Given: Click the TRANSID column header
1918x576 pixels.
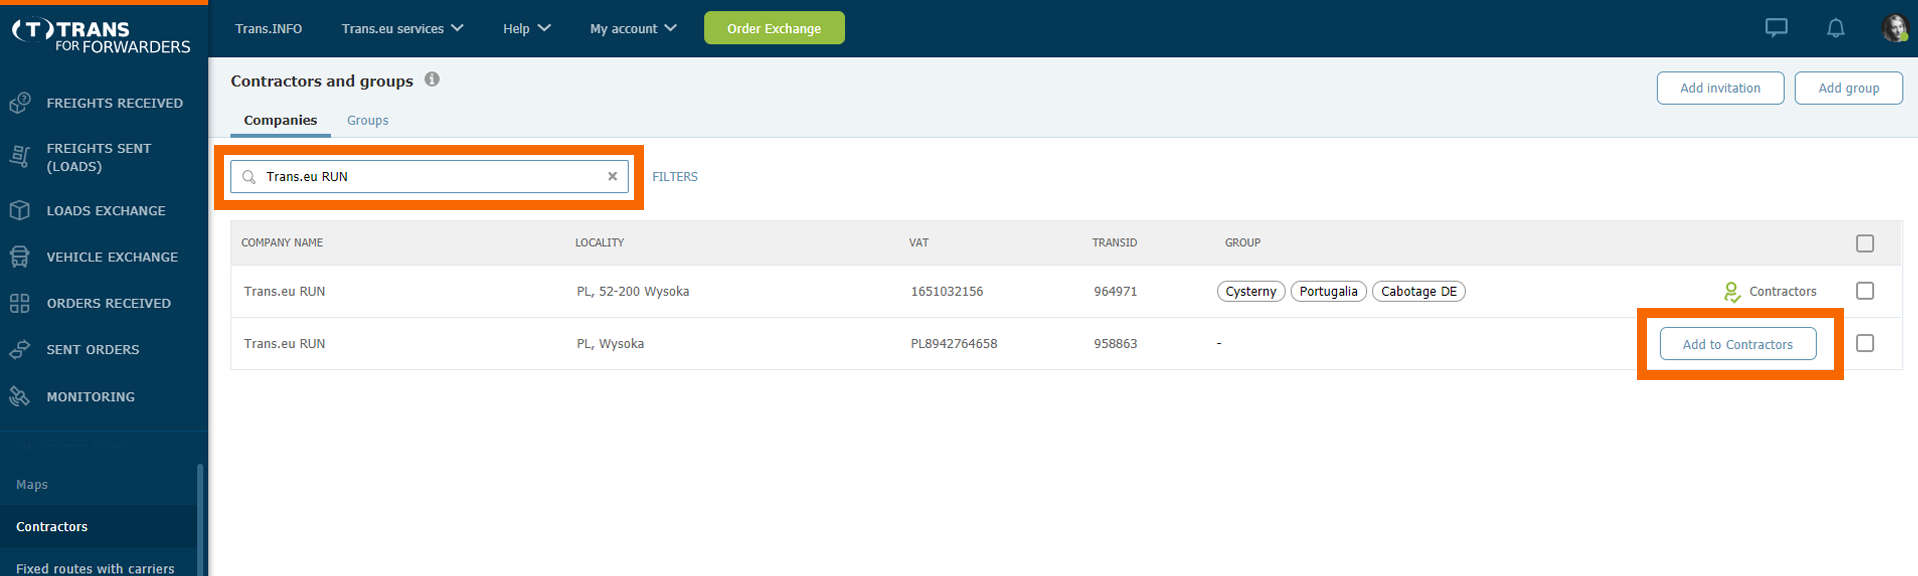Looking at the screenshot, I should (x=1114, y=243).
